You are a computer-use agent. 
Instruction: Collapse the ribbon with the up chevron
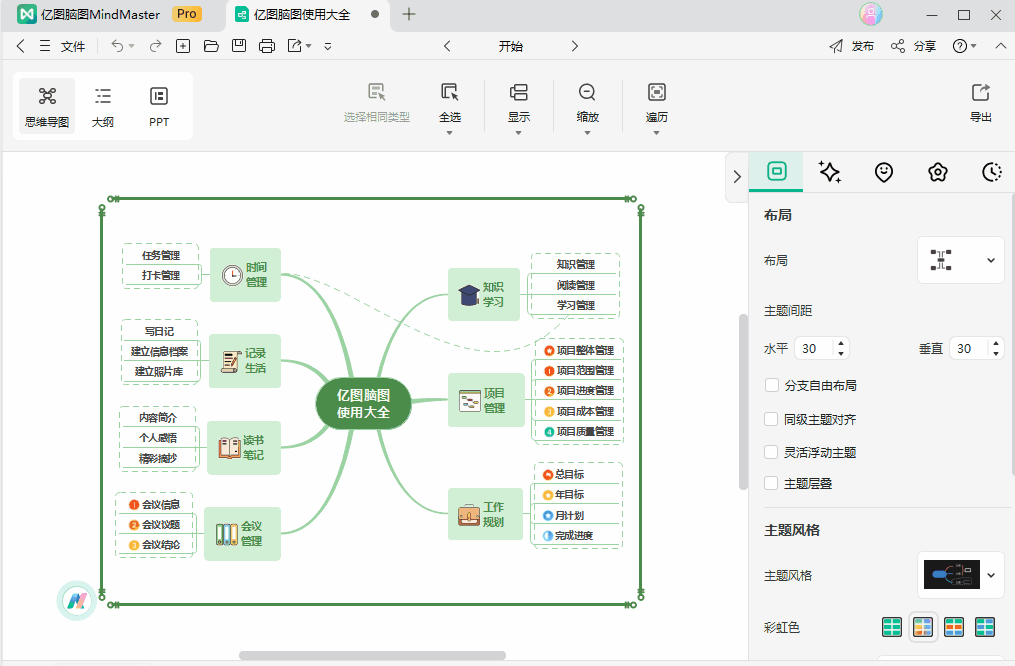(x=1000, y=46)
